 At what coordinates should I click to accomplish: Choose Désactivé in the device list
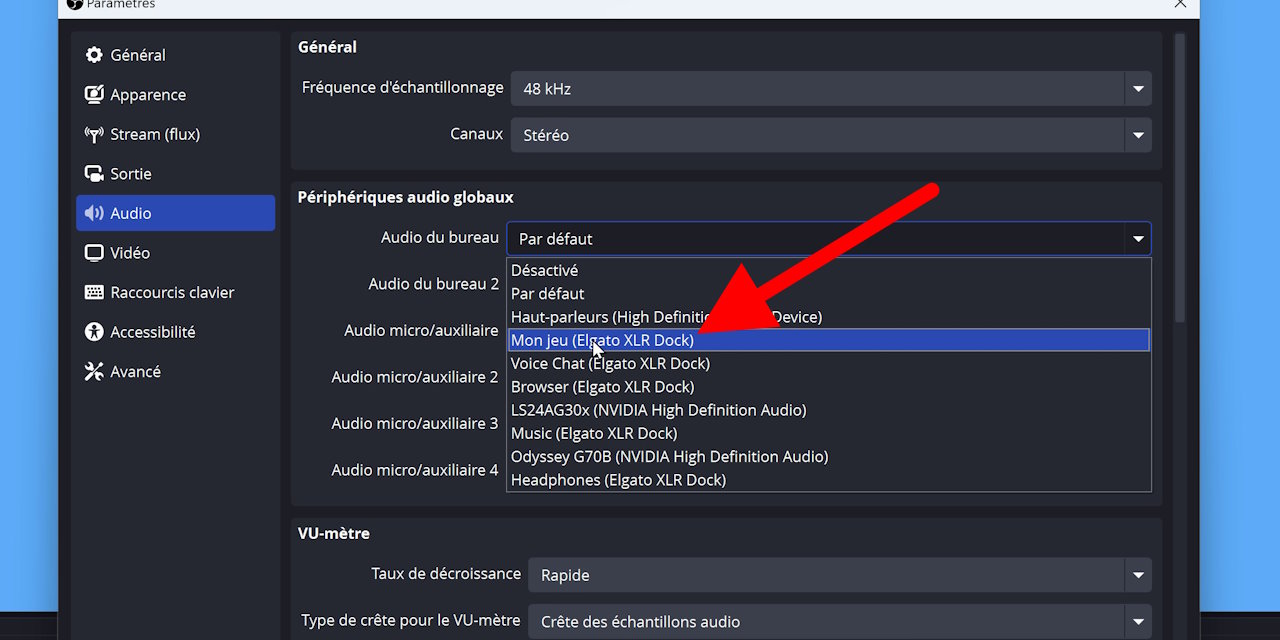(x=544, y=270)
